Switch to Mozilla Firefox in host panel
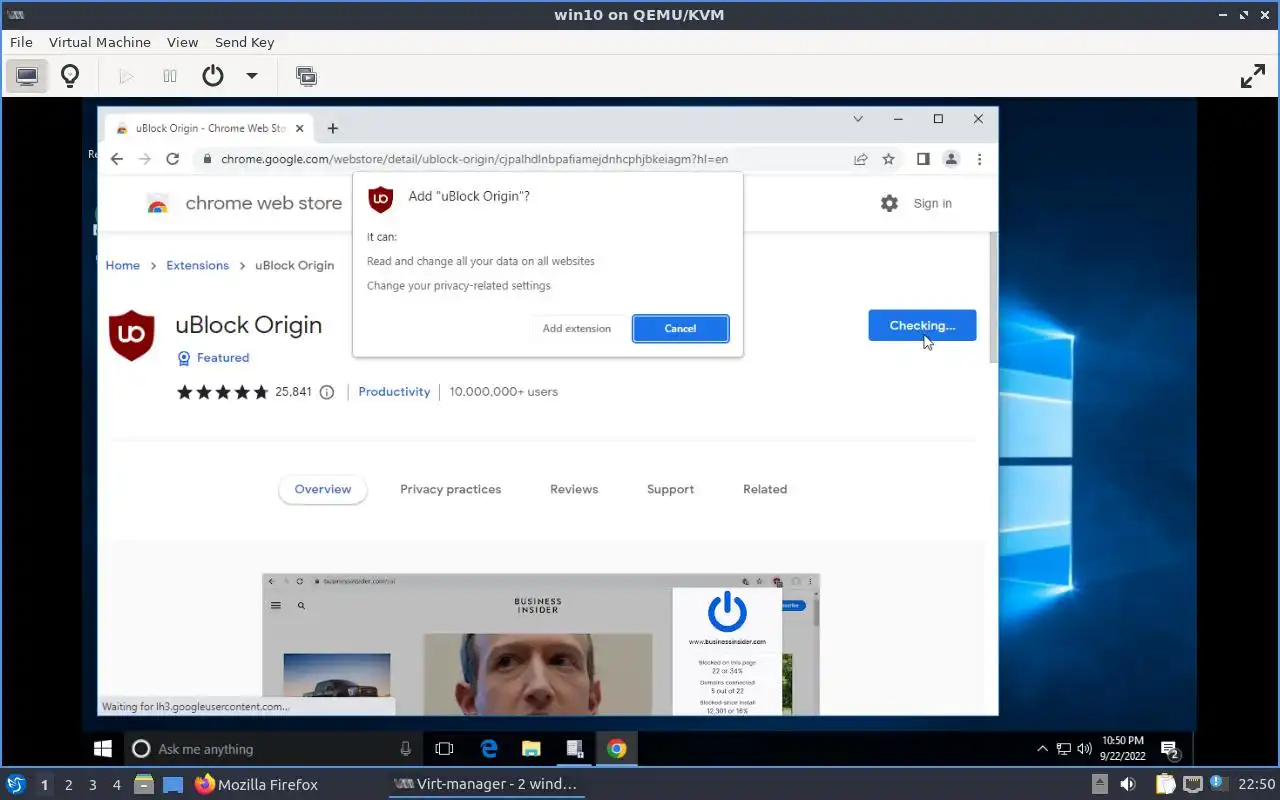 point(256,785)
